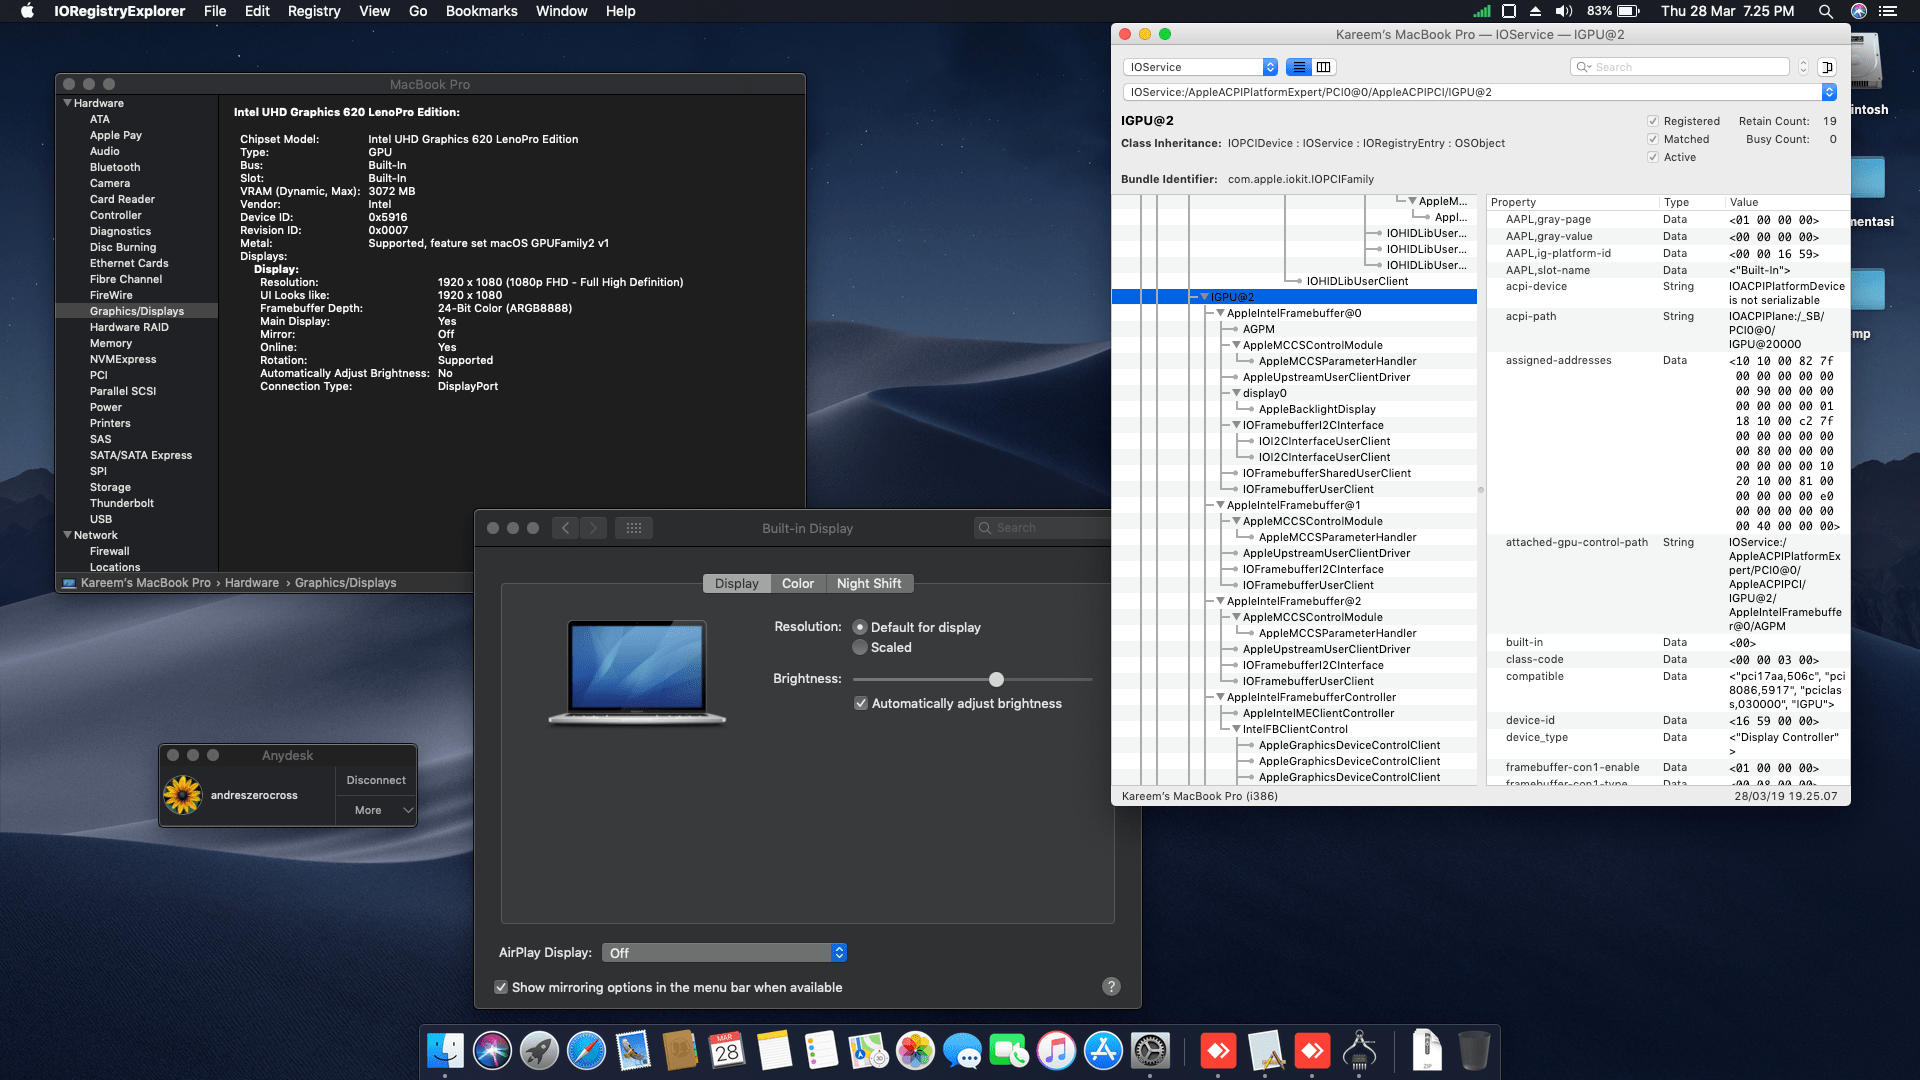Open Spotlight search in the menu bar
Image resolution: width=1920 pixels, height=1080 pixels.
(x=1825, y=11)
